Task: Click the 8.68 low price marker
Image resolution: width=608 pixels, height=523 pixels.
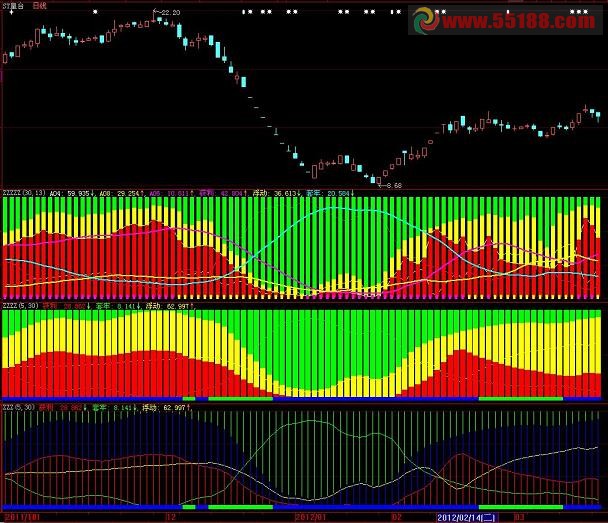Action: point(394,186)
